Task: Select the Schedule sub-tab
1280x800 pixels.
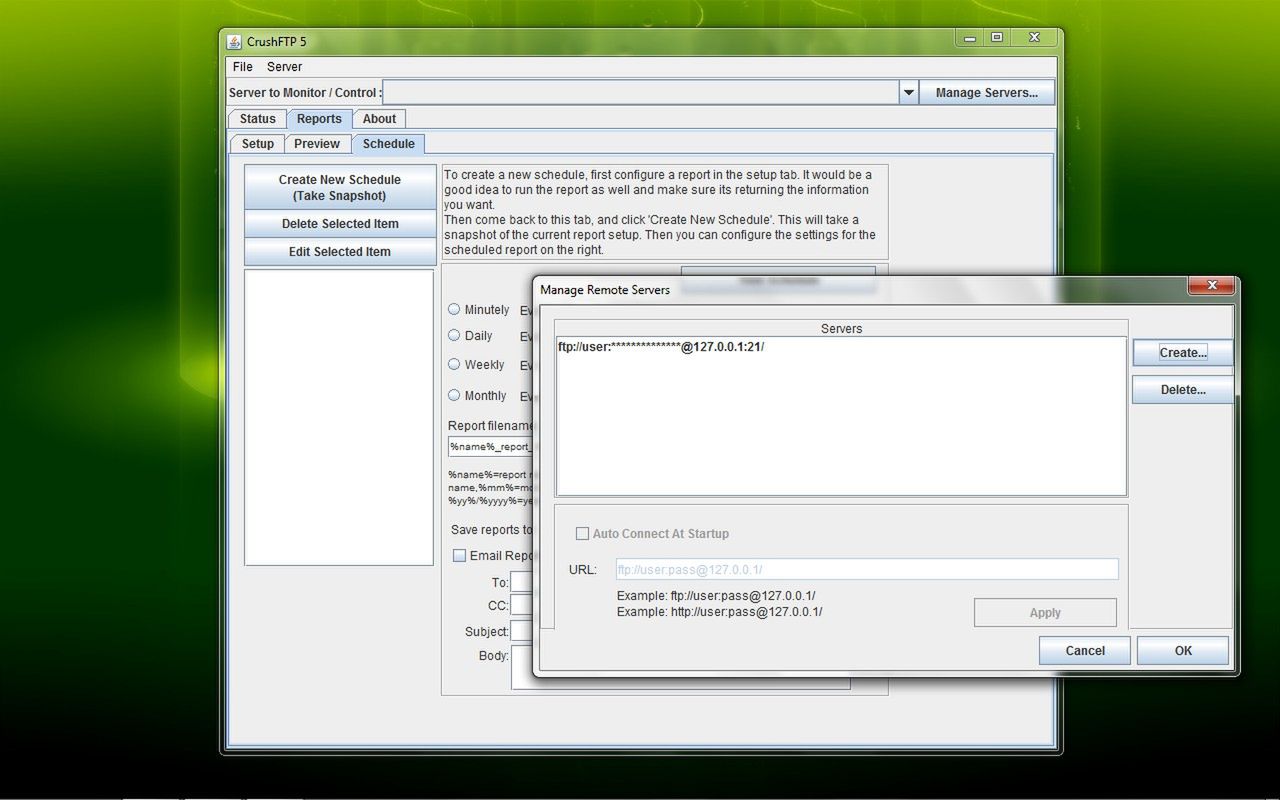Action: pos(389,144)
